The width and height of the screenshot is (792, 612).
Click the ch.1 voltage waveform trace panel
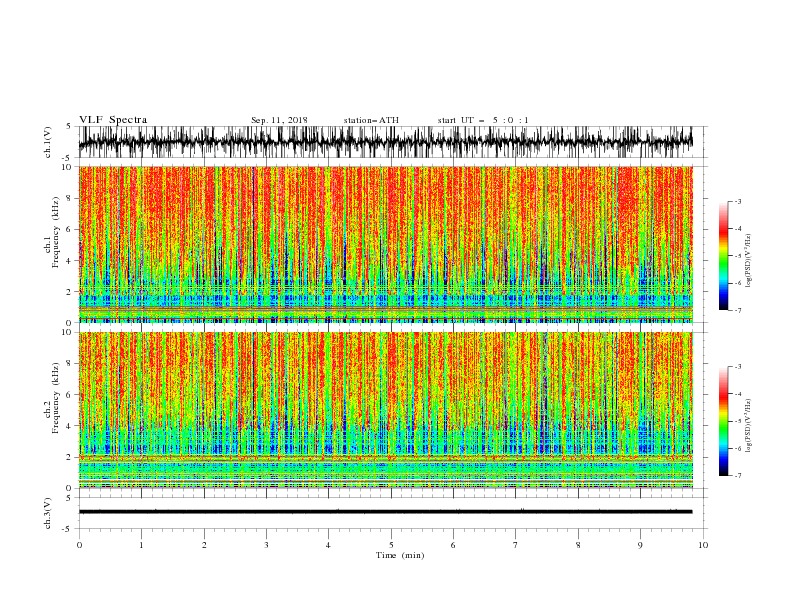pyautogui.click(x=385, y=142)
